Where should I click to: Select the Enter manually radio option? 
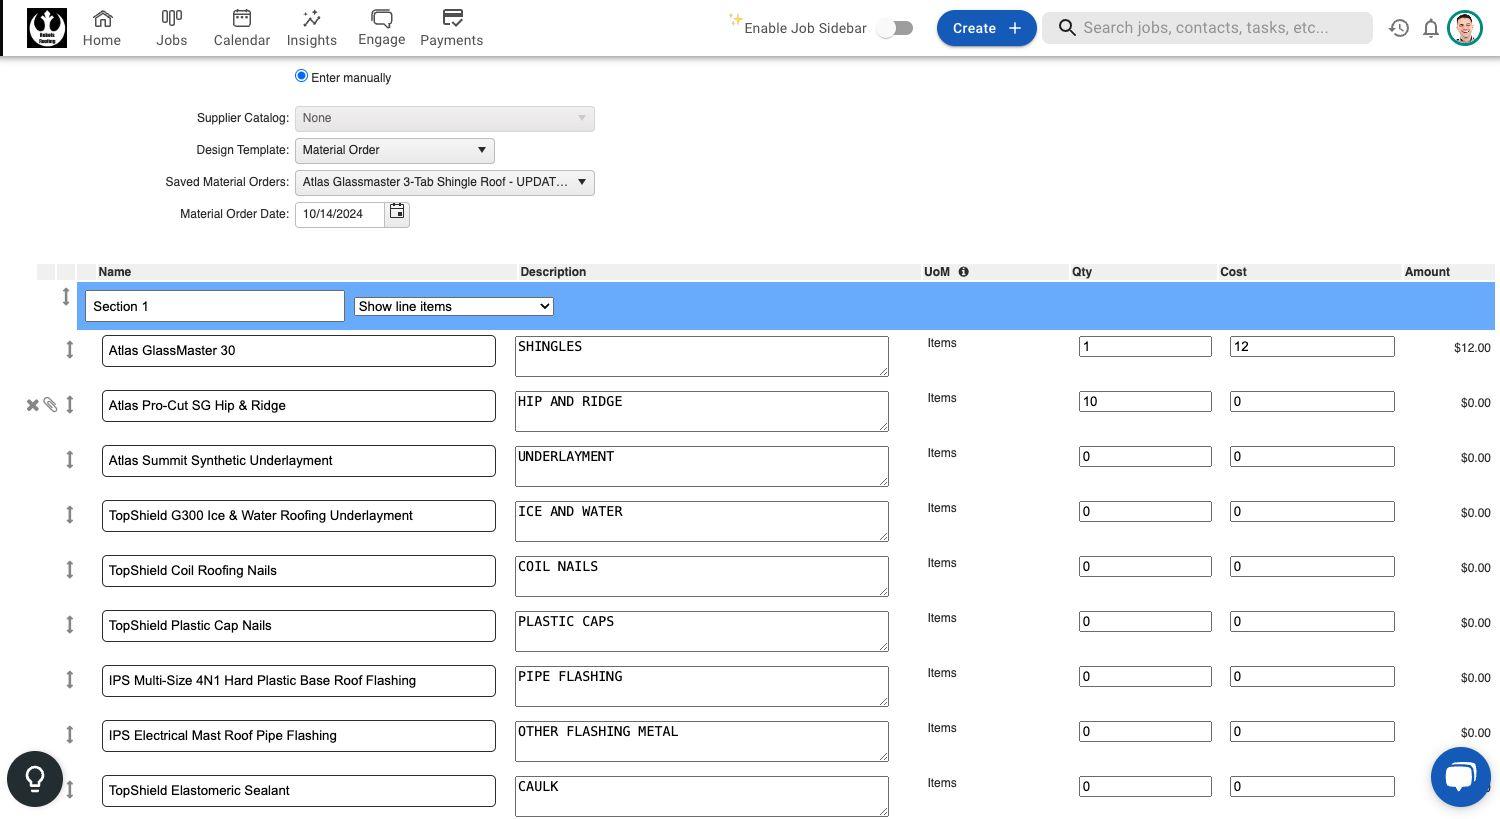[x=301, y=76]
